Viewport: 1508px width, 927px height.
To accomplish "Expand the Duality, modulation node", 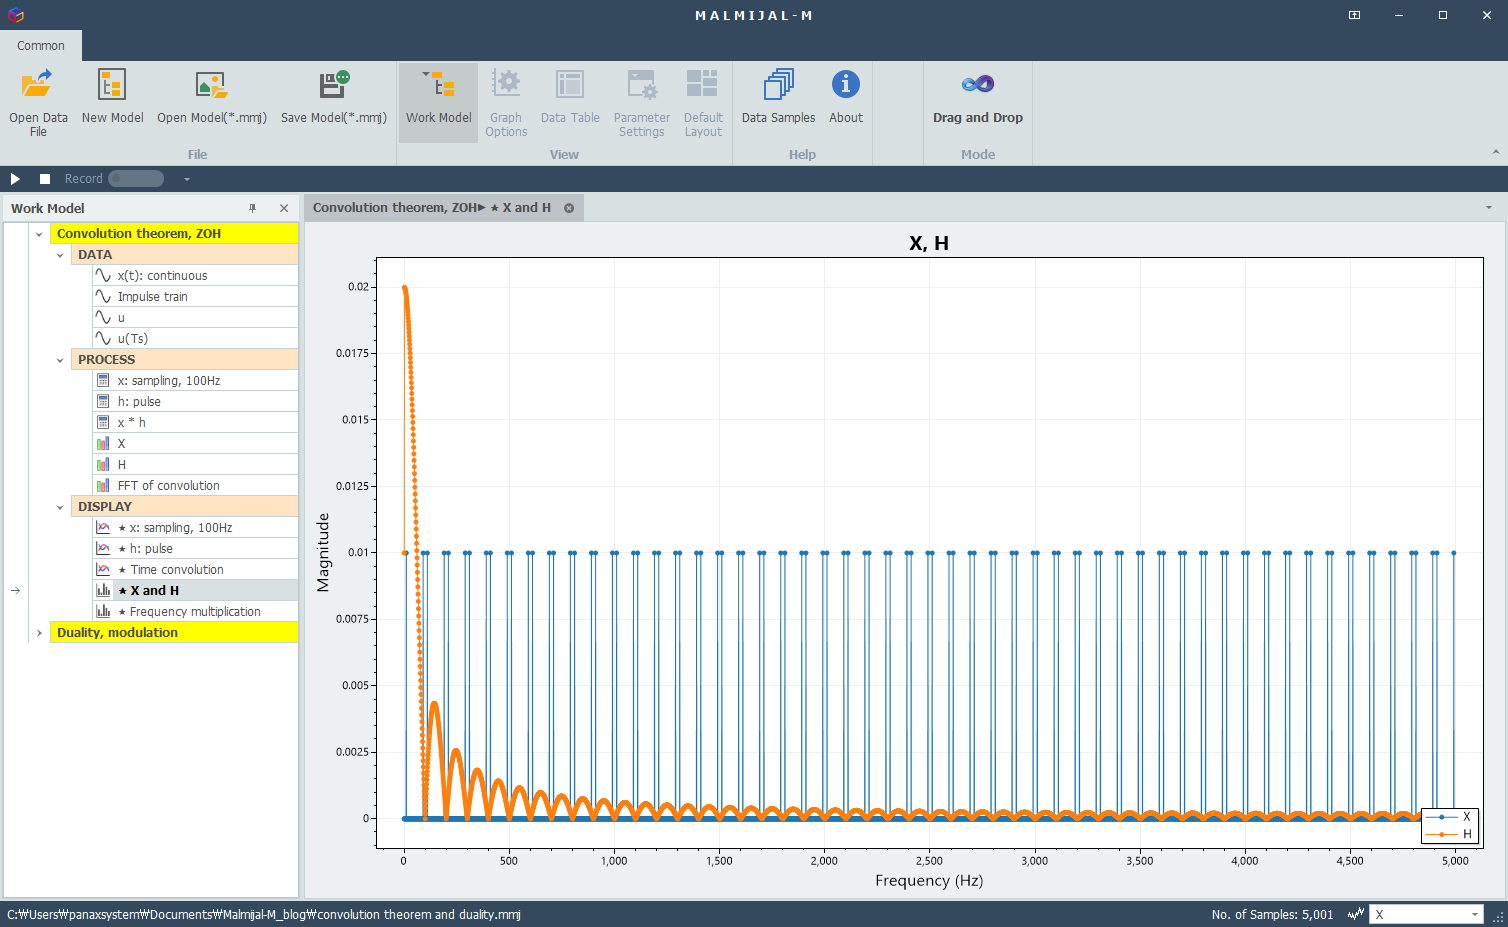I will click(x=39, y=633).
